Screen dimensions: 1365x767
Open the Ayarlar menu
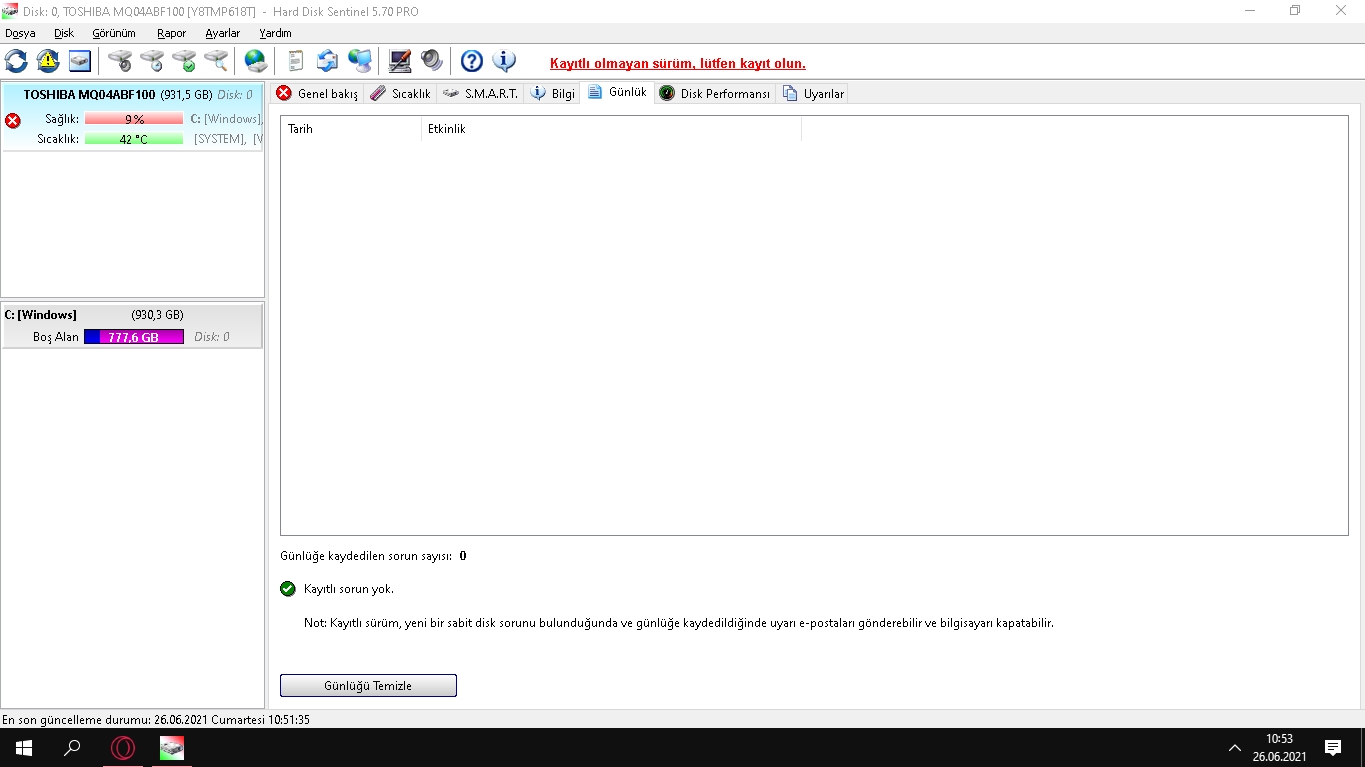[x=222, y=33]
